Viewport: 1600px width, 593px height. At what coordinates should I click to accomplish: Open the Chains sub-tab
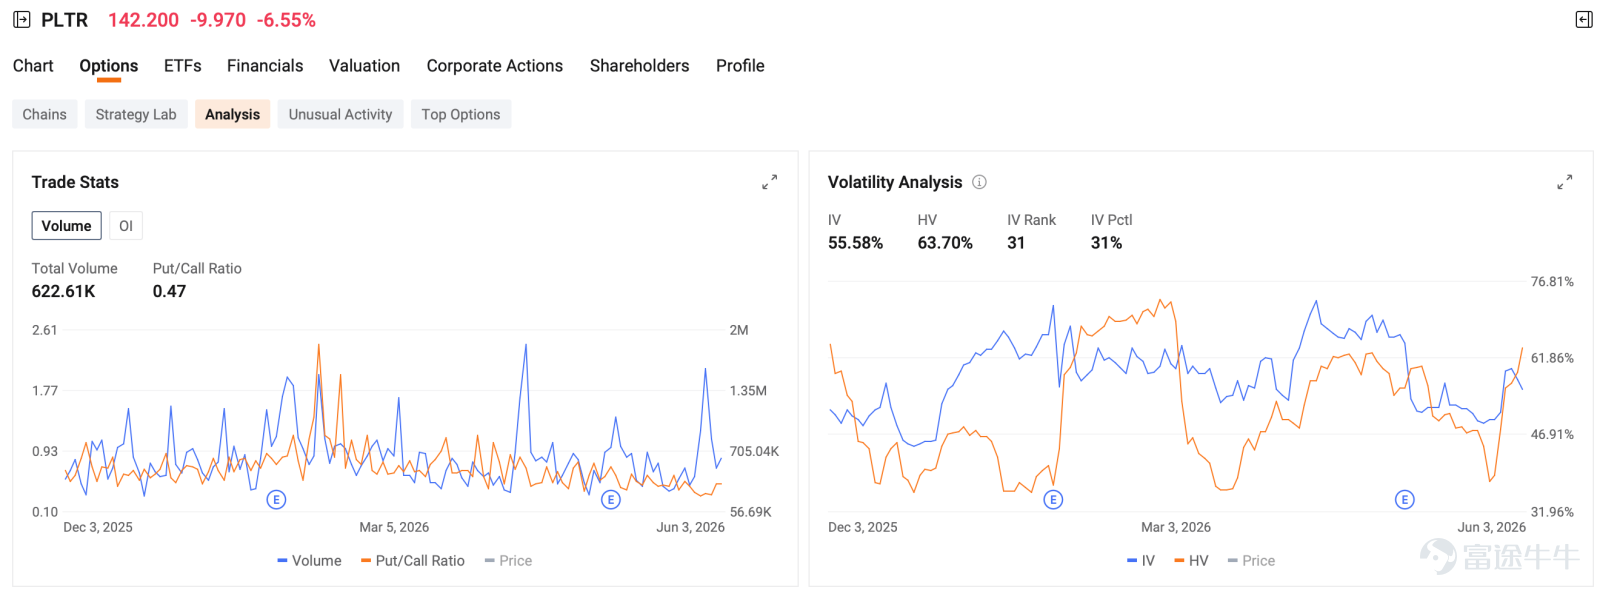[x=45, y=114]
